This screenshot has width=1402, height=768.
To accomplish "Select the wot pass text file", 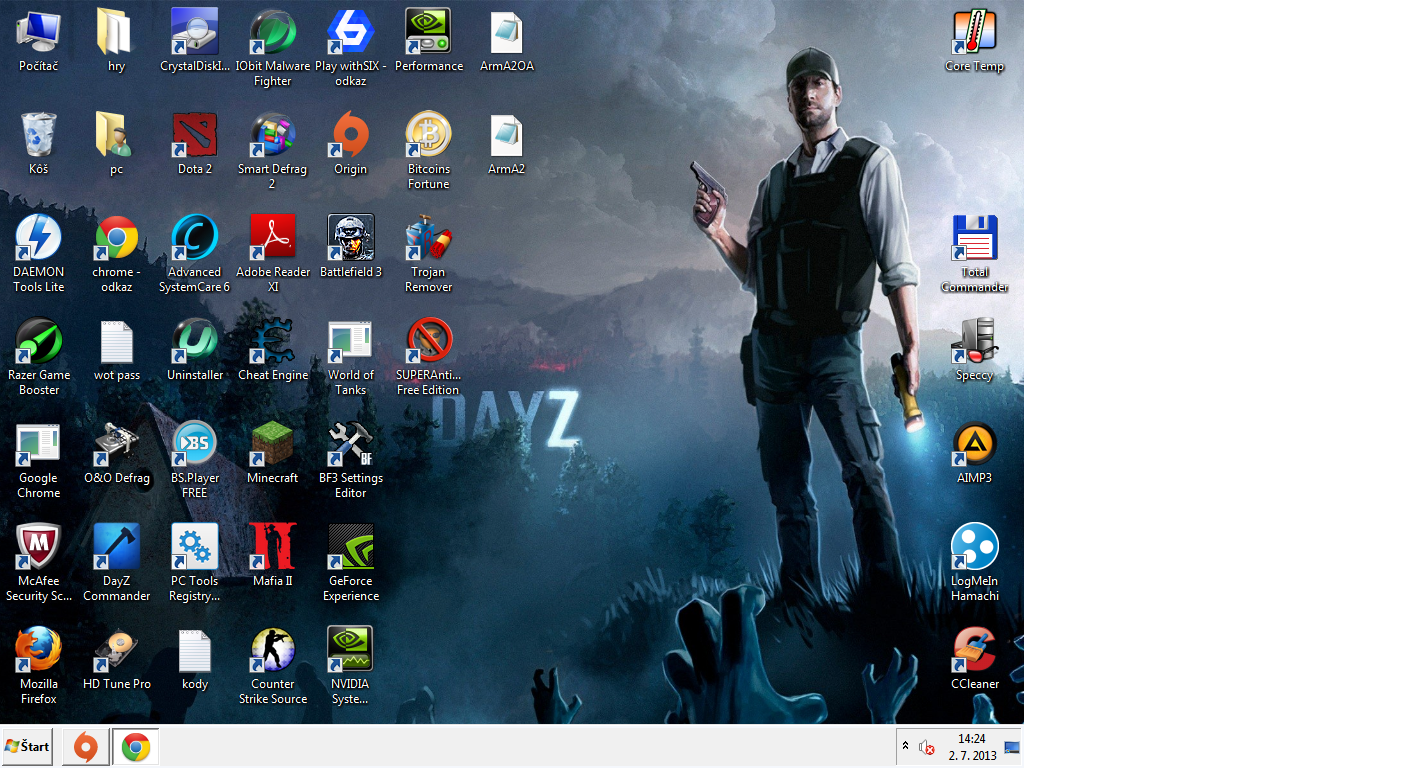I will click(x=116, y=350).
